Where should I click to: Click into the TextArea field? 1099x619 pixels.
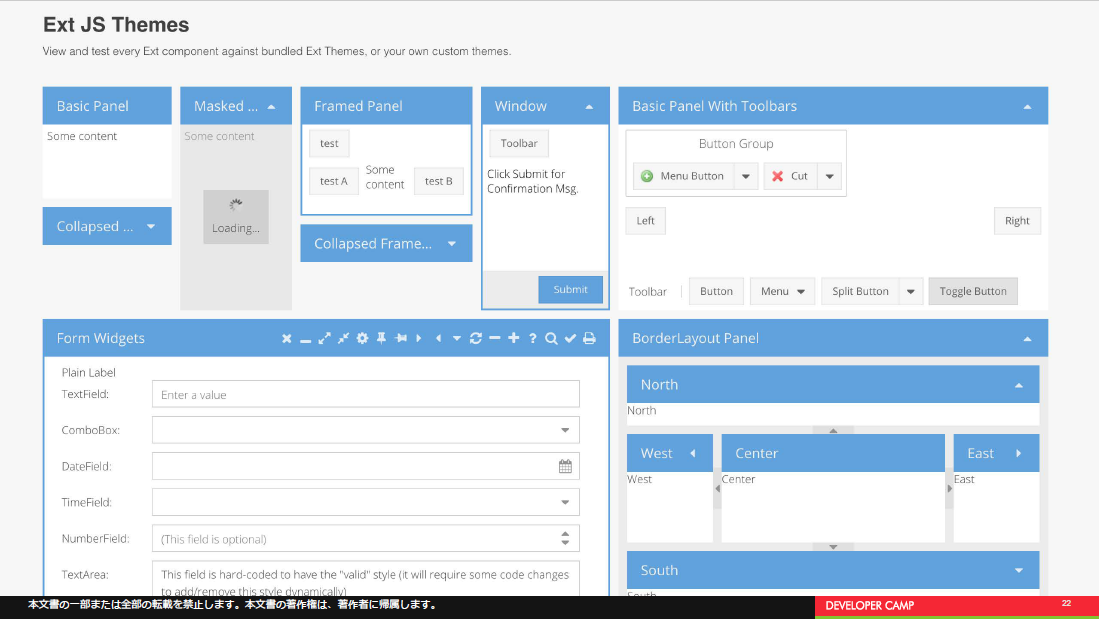click(366, 578)
